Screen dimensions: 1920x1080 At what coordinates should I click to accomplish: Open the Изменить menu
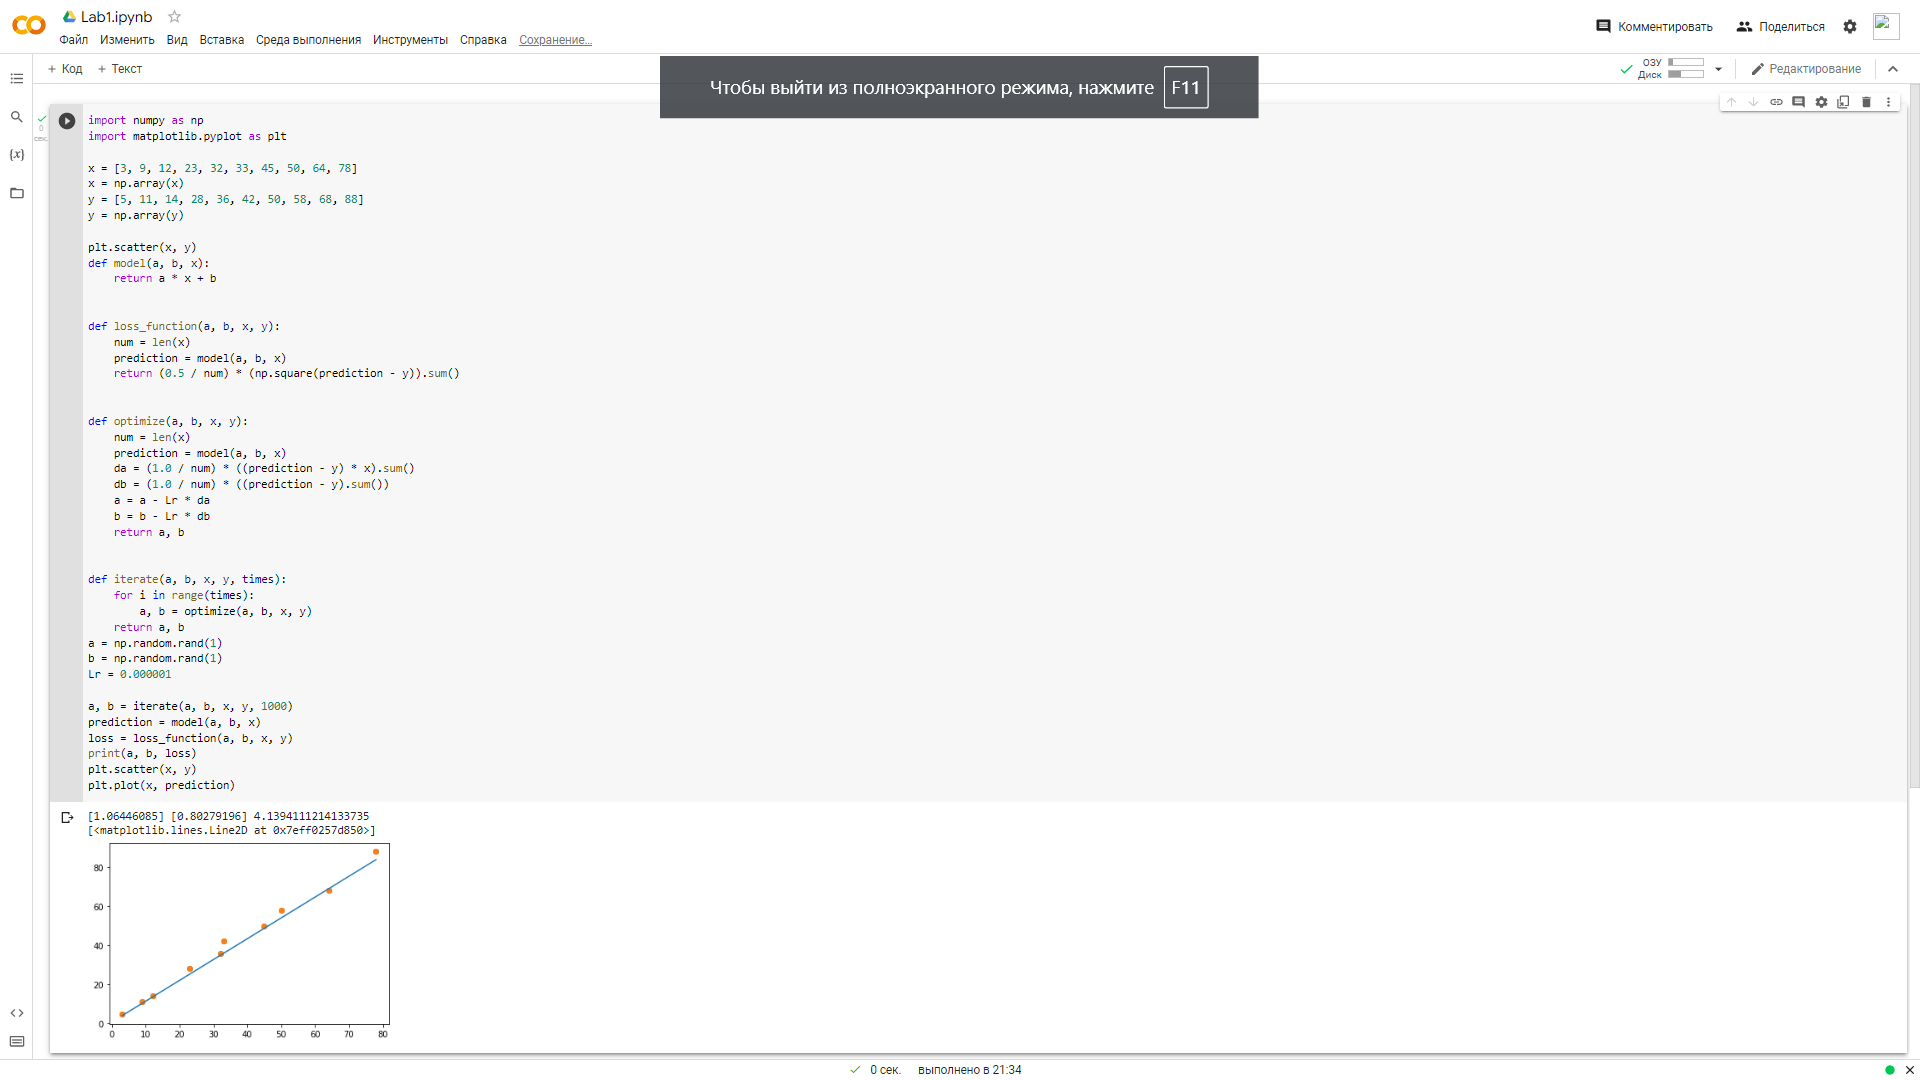(x=127, y=40)
